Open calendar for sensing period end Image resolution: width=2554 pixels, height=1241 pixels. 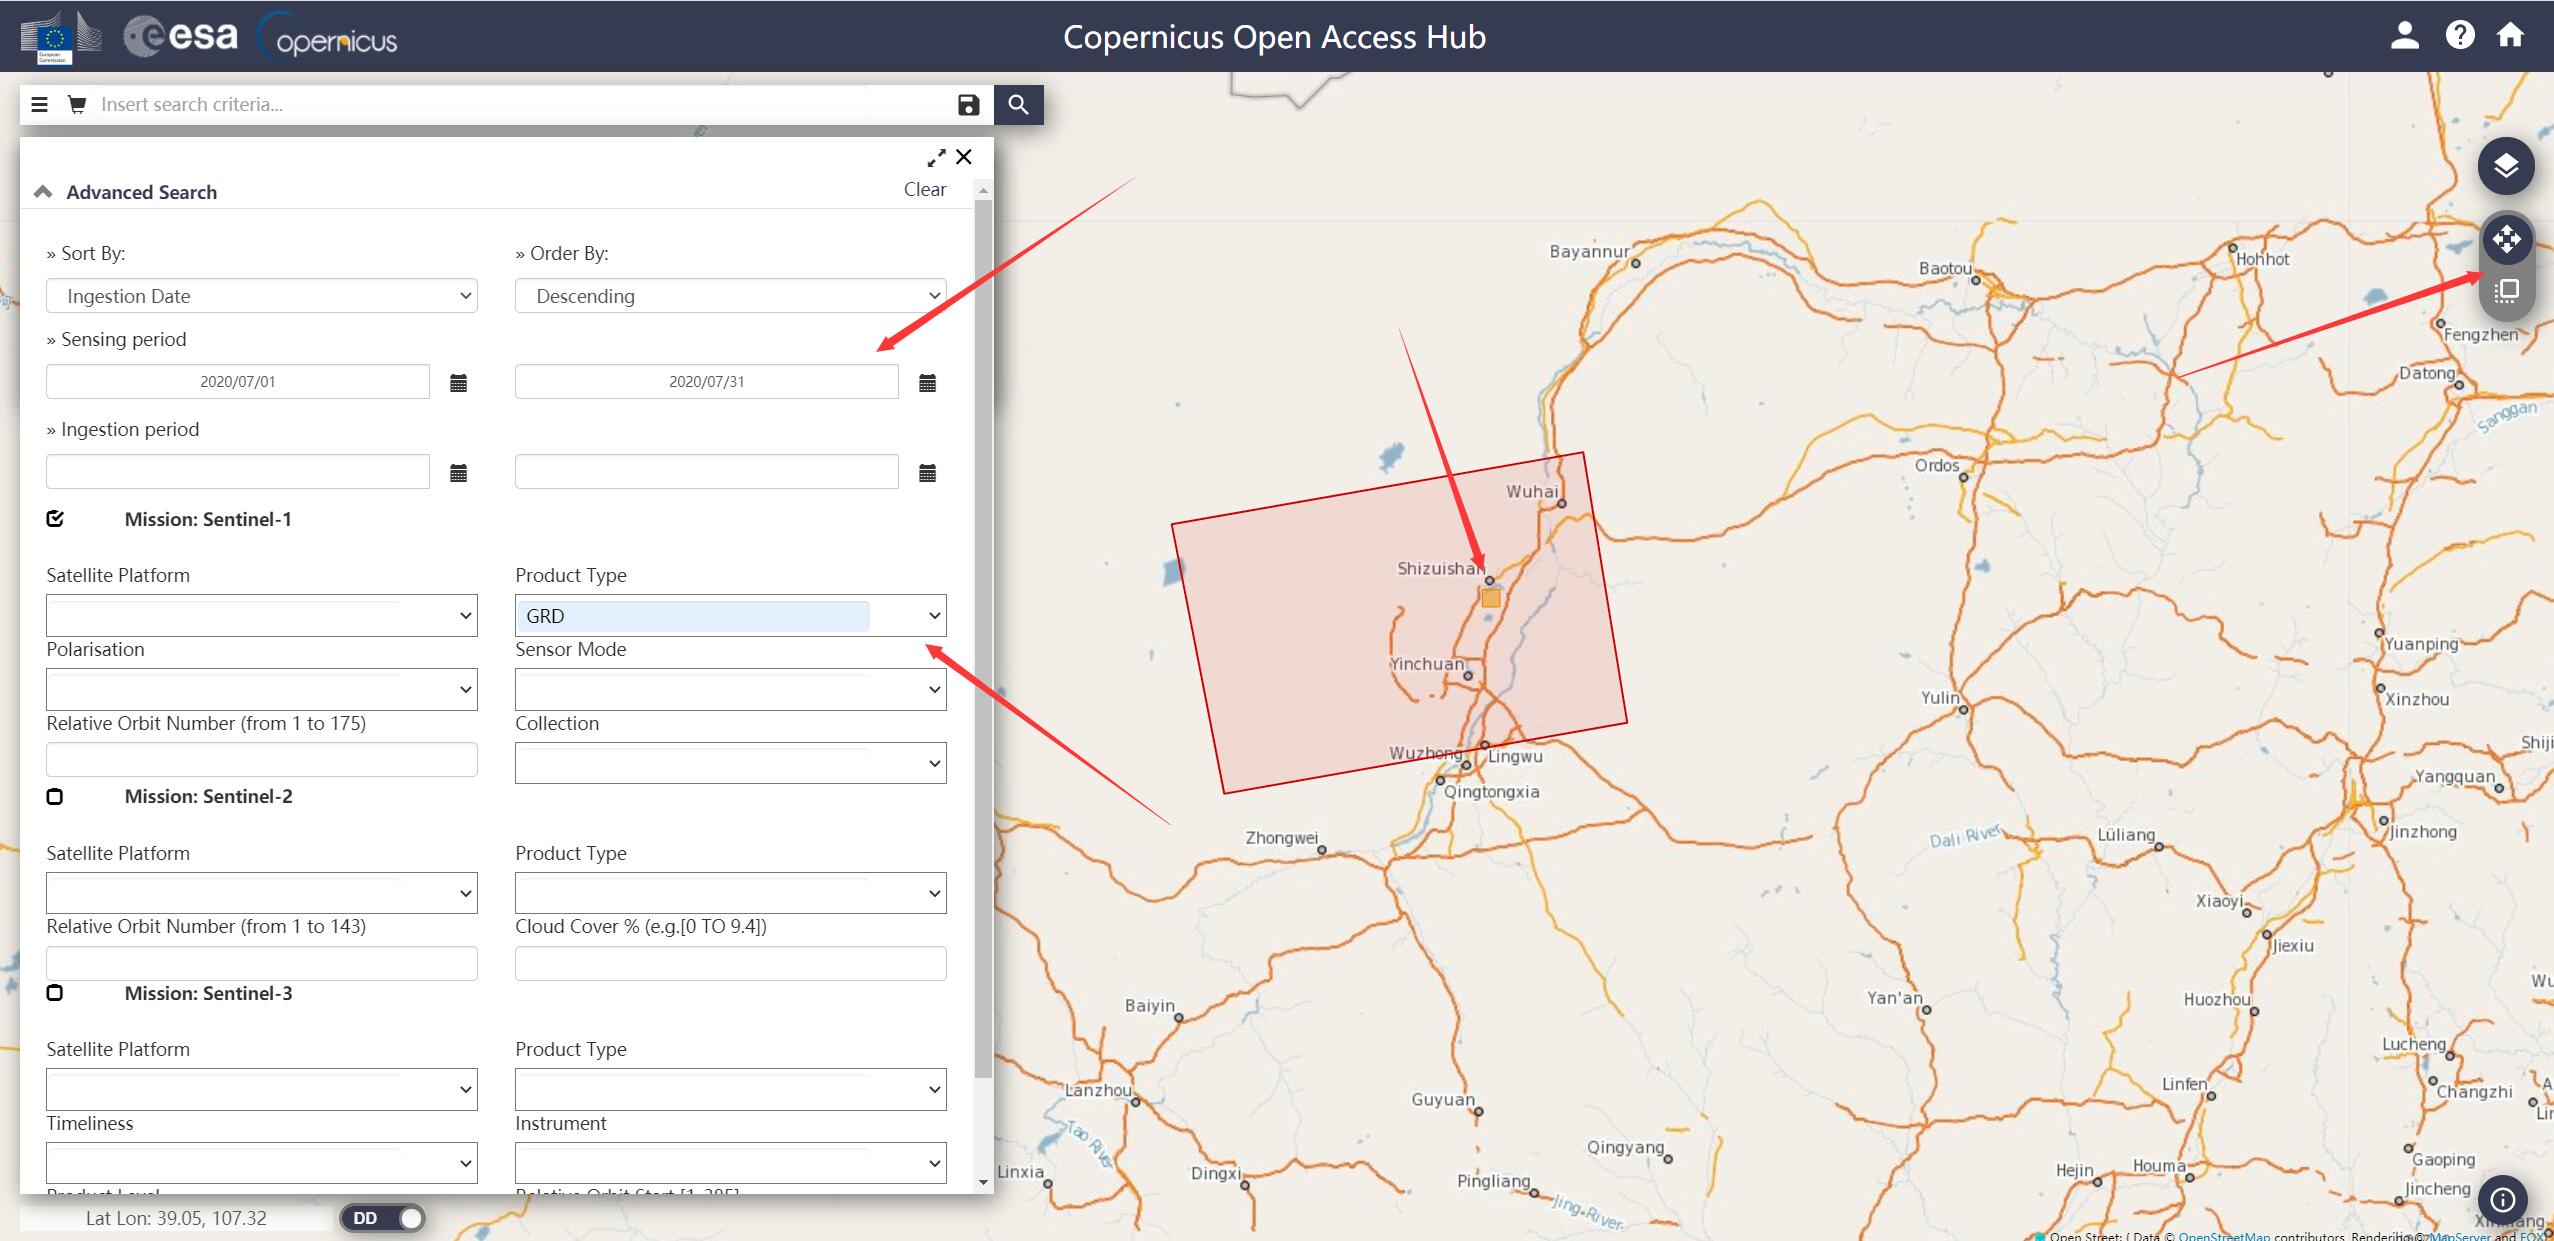tap(927, 383)
